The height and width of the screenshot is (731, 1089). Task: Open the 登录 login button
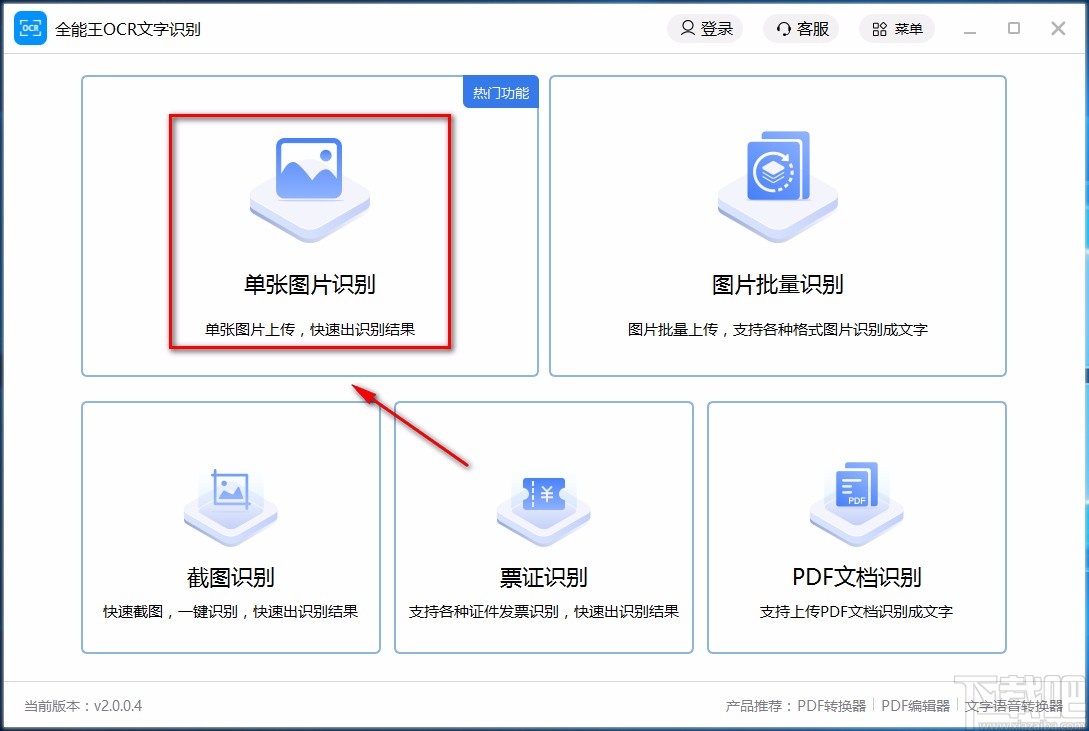pos(706,28)
